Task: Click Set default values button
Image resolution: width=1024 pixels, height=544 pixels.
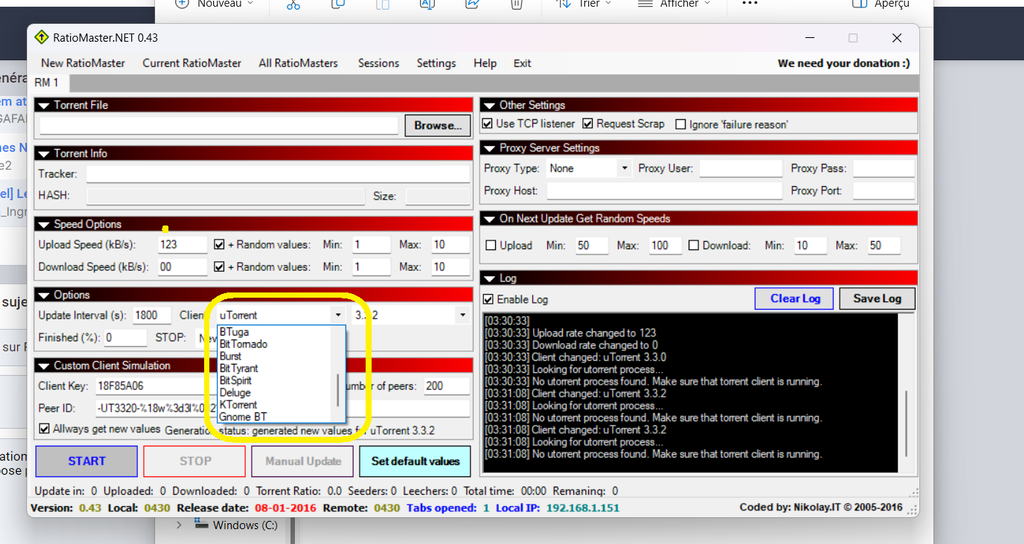Action: pyautogui.click(x=415, y=461)
